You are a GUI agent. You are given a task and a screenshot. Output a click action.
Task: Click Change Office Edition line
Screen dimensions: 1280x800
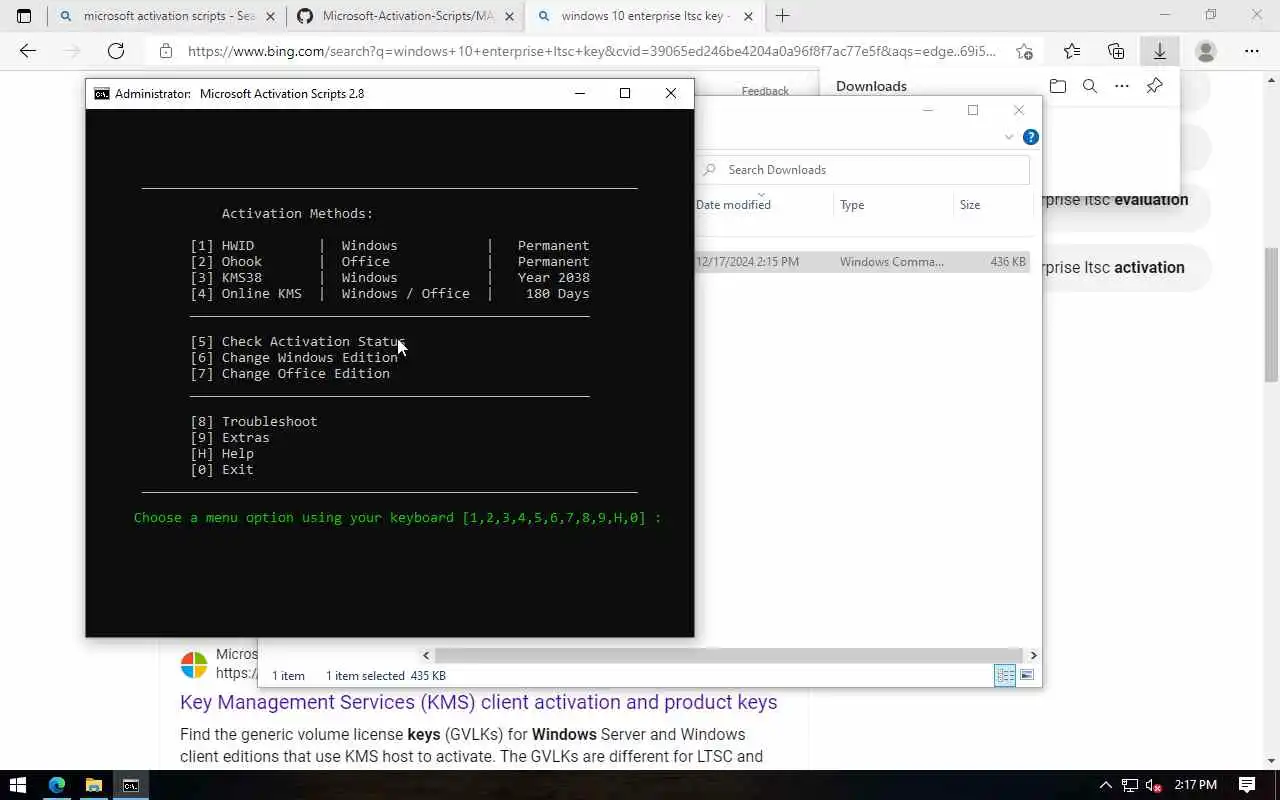tap(290, 373)
